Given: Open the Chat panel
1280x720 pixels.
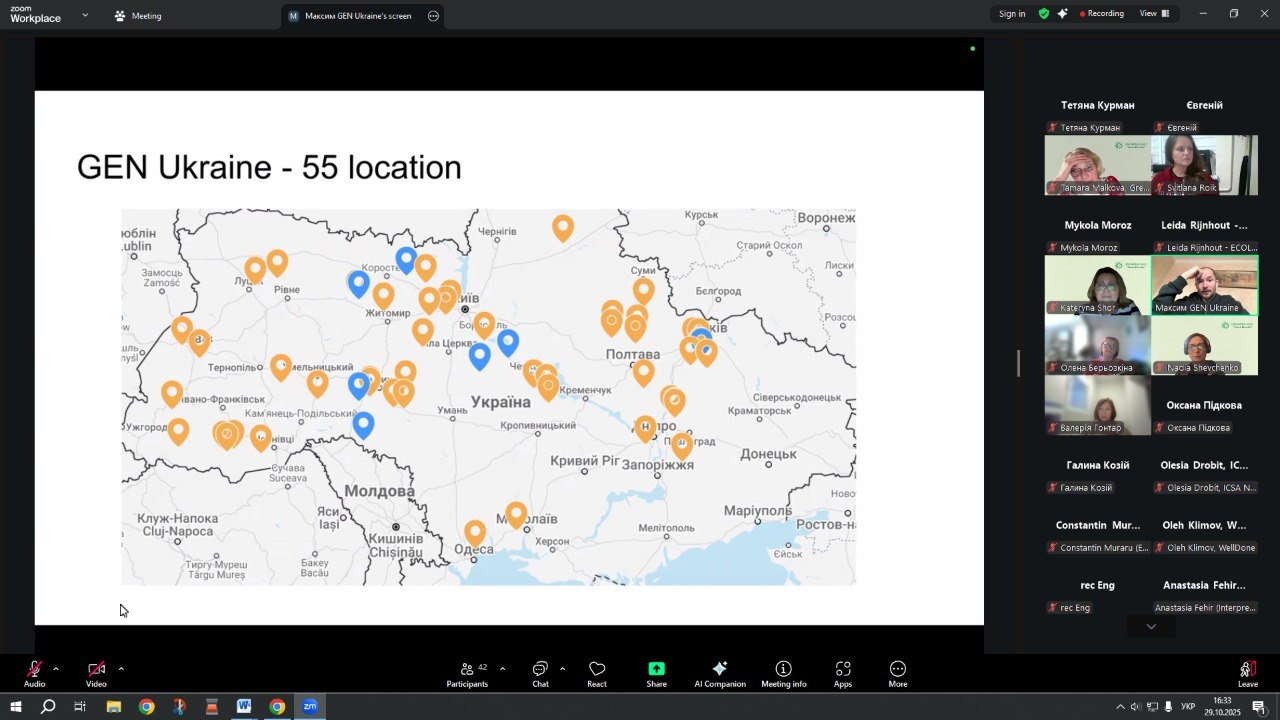Looking at the screenshot, I should tap(540, 674).
